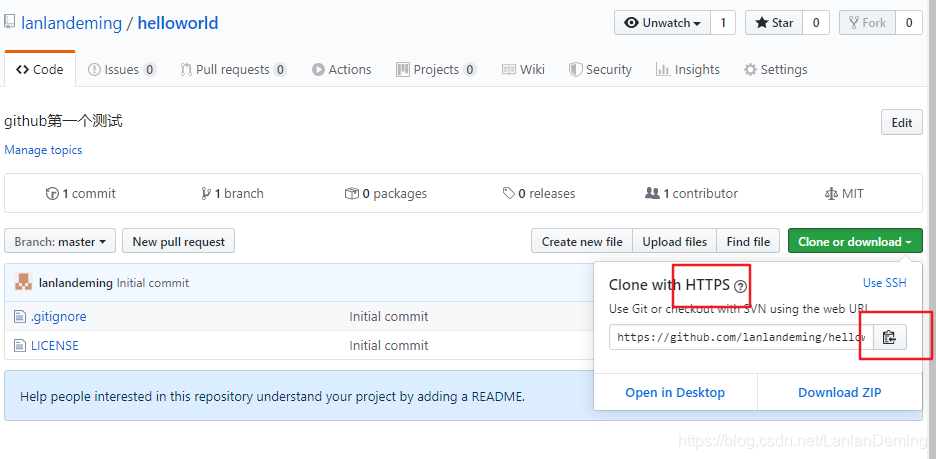The image size is (936, 459).
Task: Click Download ZIP
Action: [x=840, y=392]
